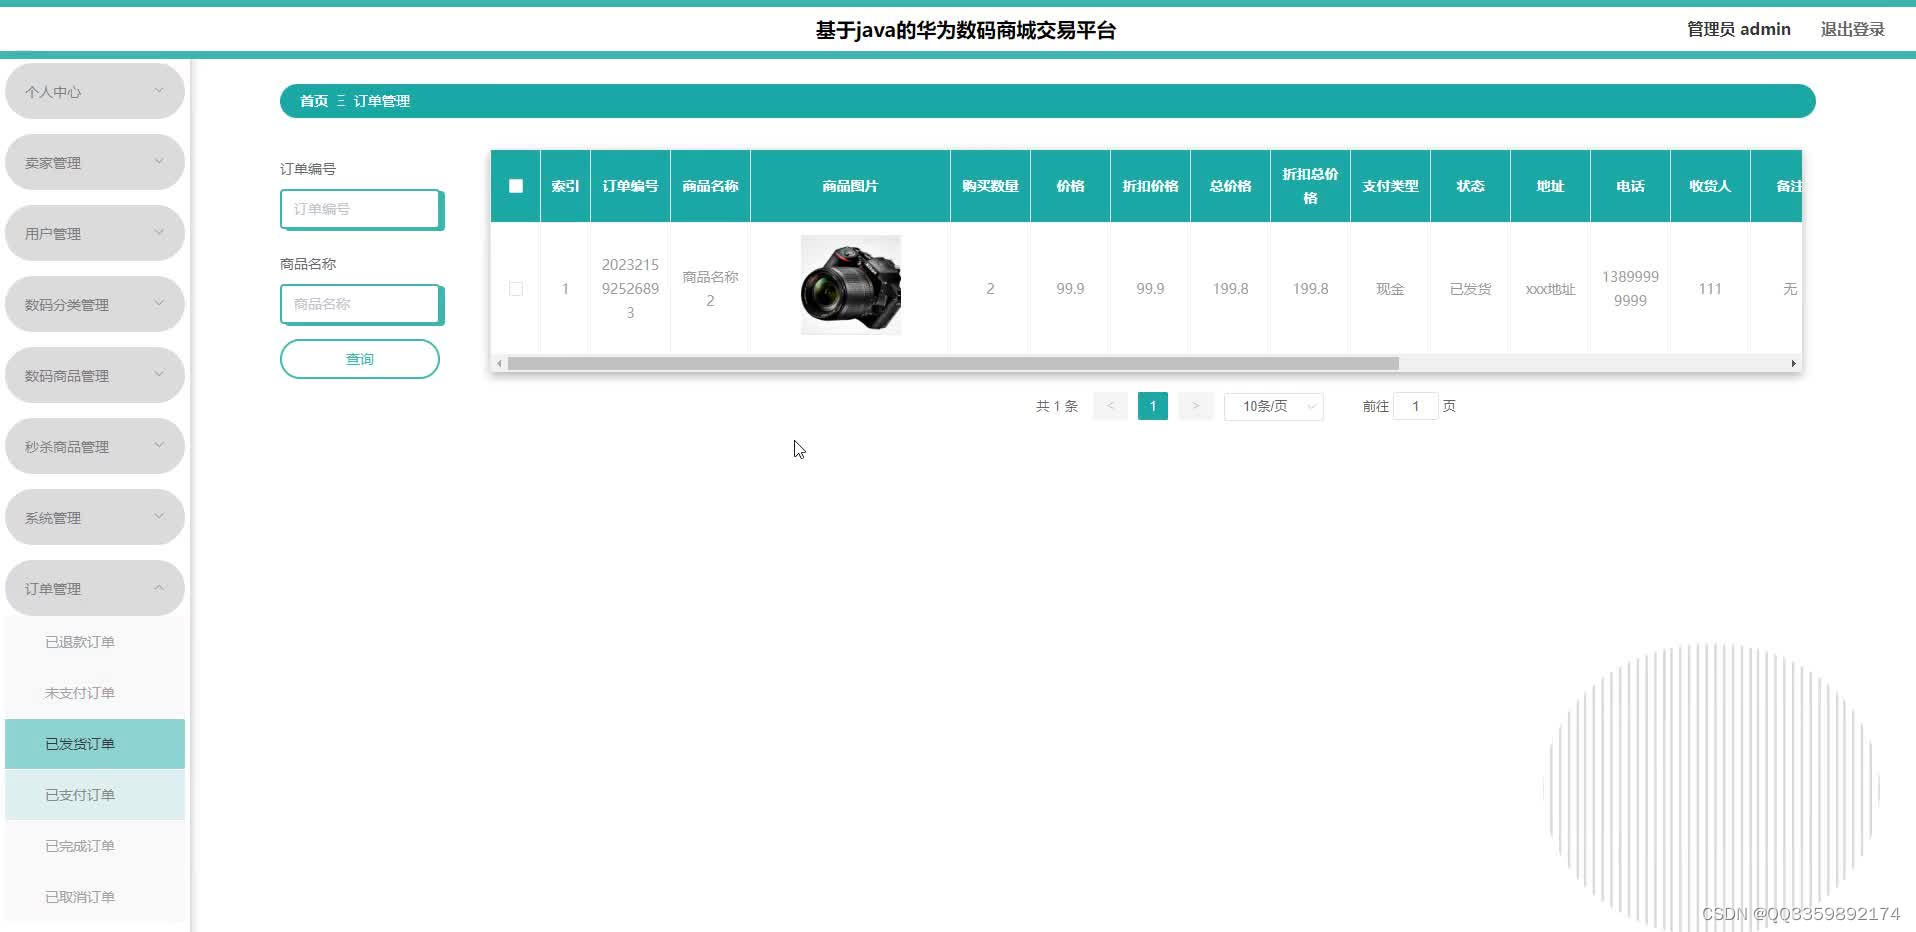Click the horizontal scrollbar of the table
This screenshot has width=1916, height=932.
[953, 364]
